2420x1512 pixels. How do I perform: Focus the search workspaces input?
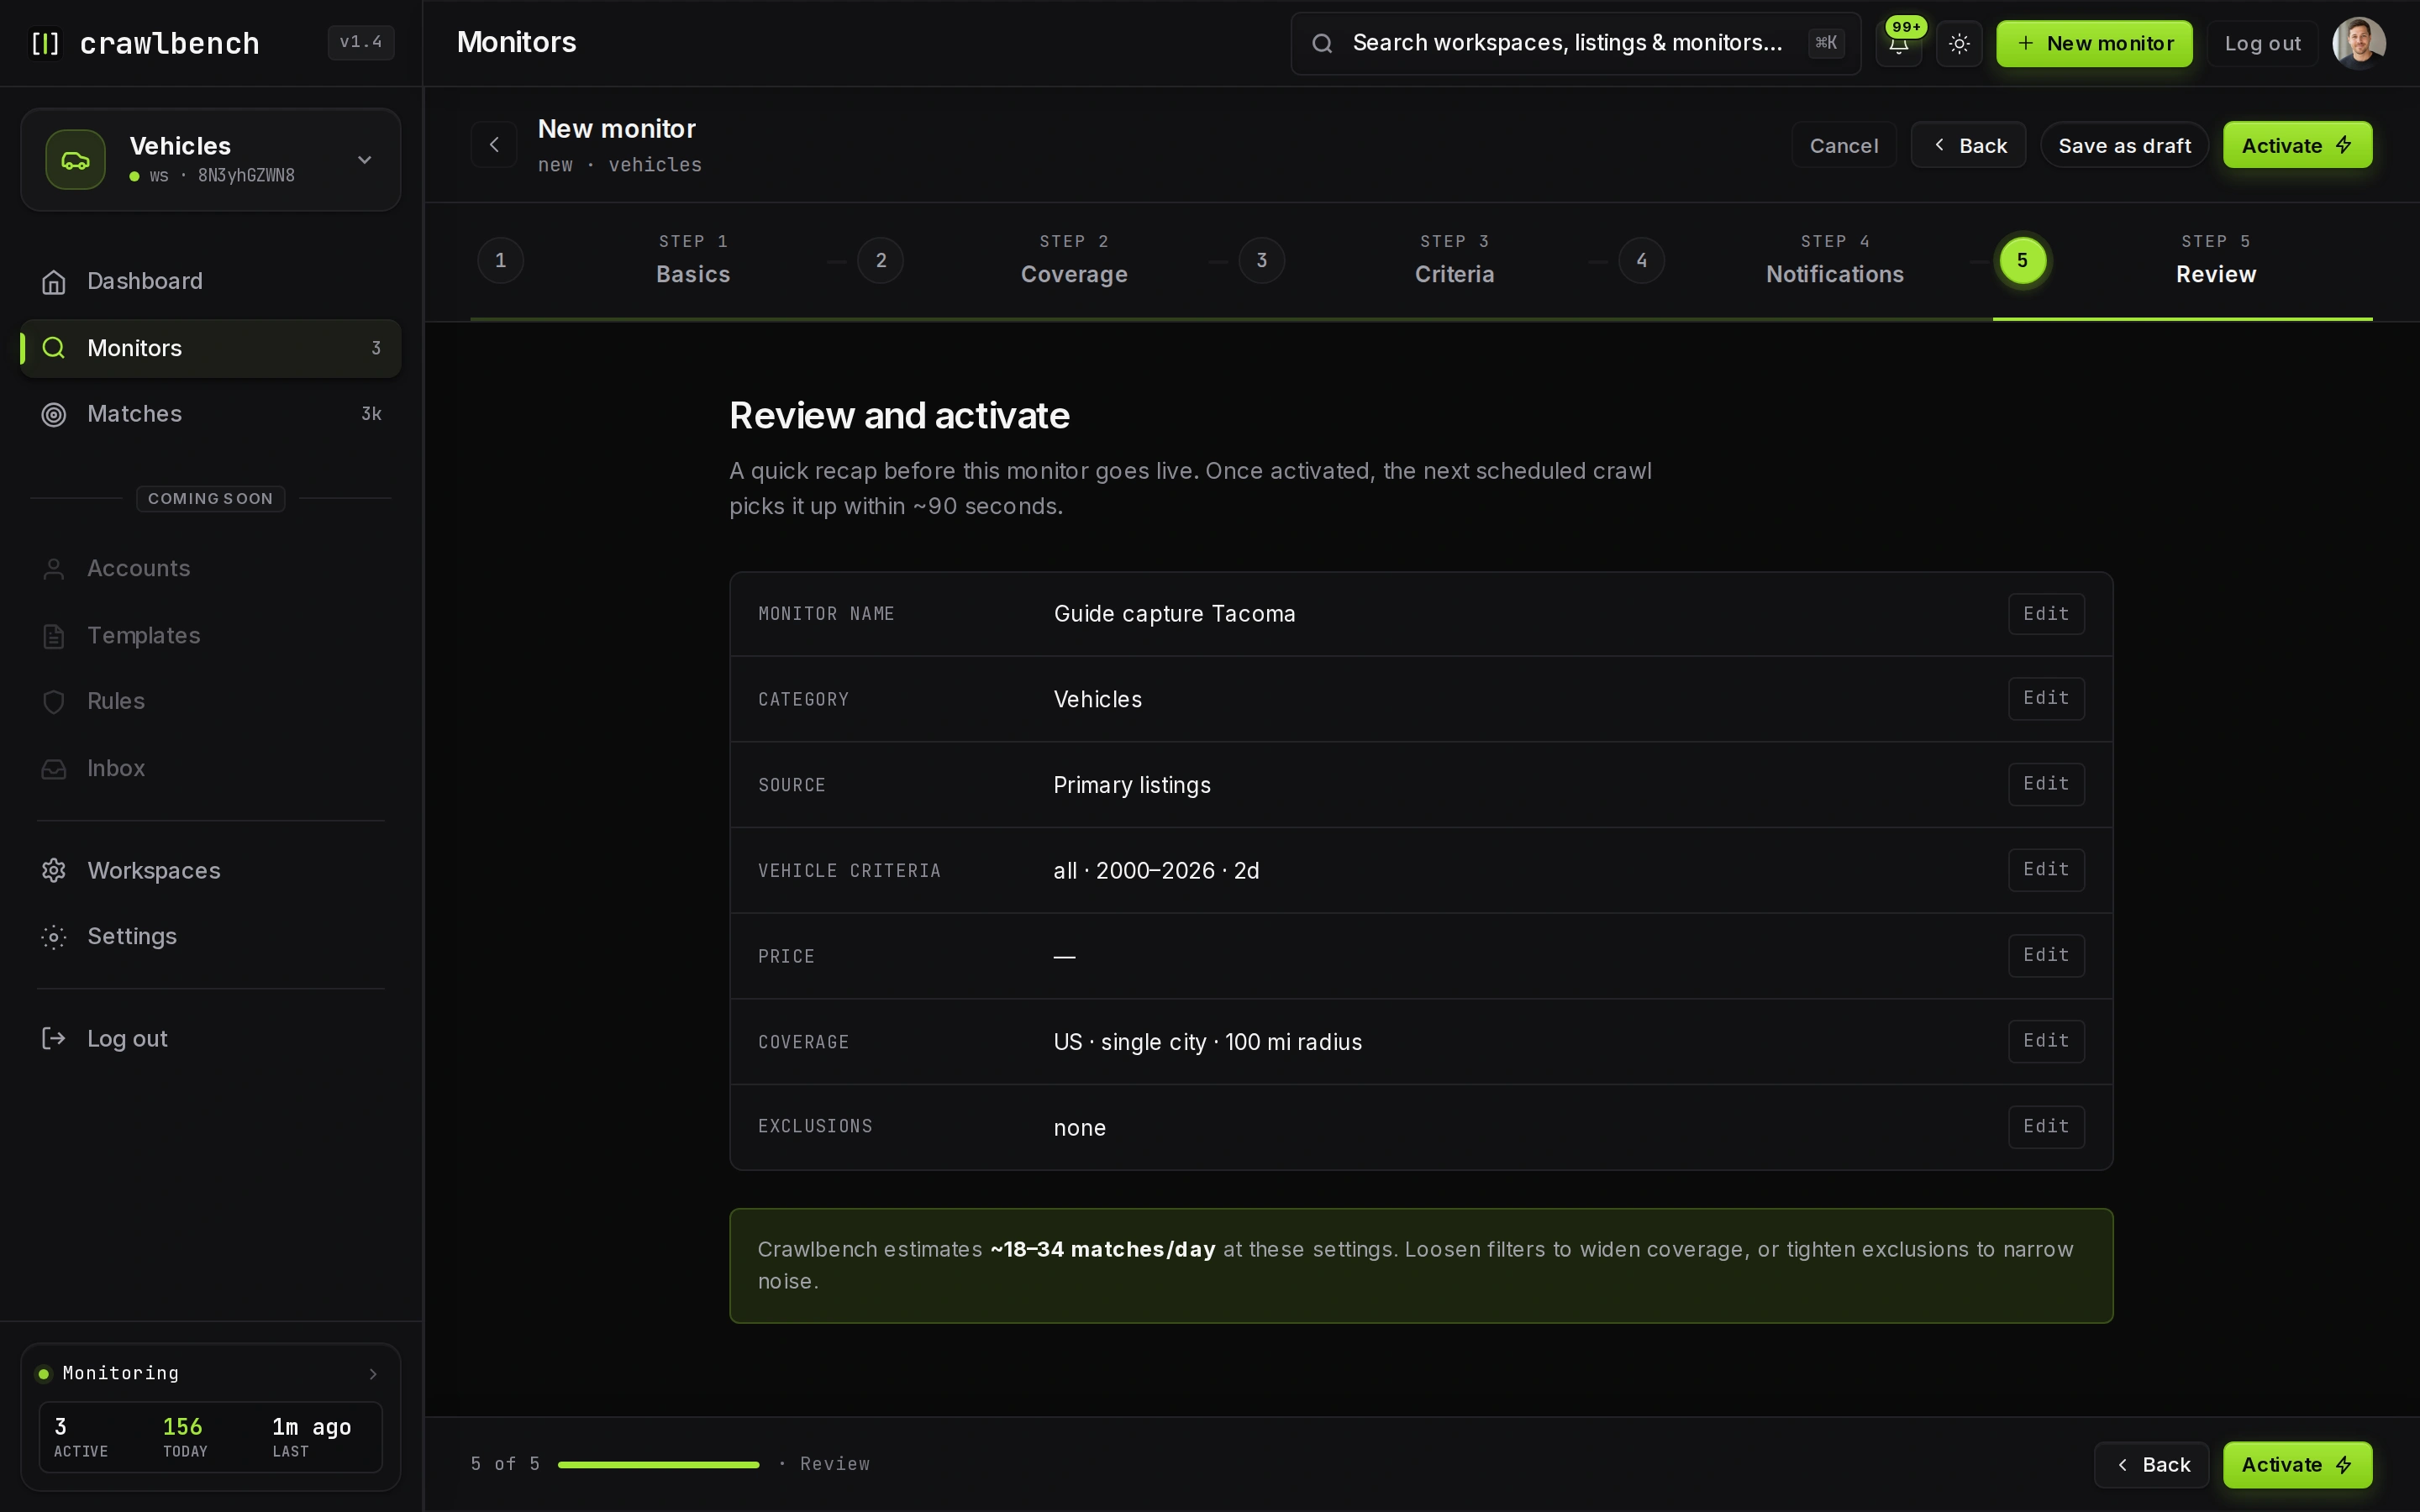(x=1575, y=43)
